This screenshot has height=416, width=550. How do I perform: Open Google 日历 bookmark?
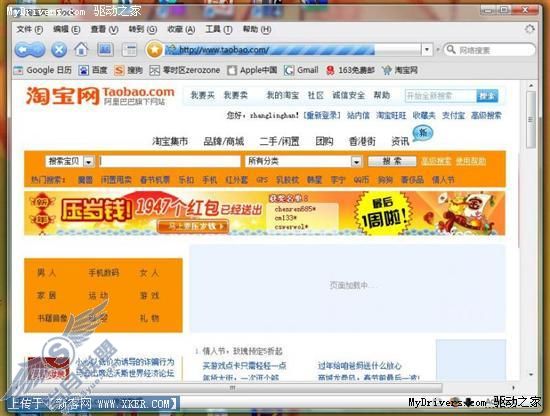click(43, 70)
